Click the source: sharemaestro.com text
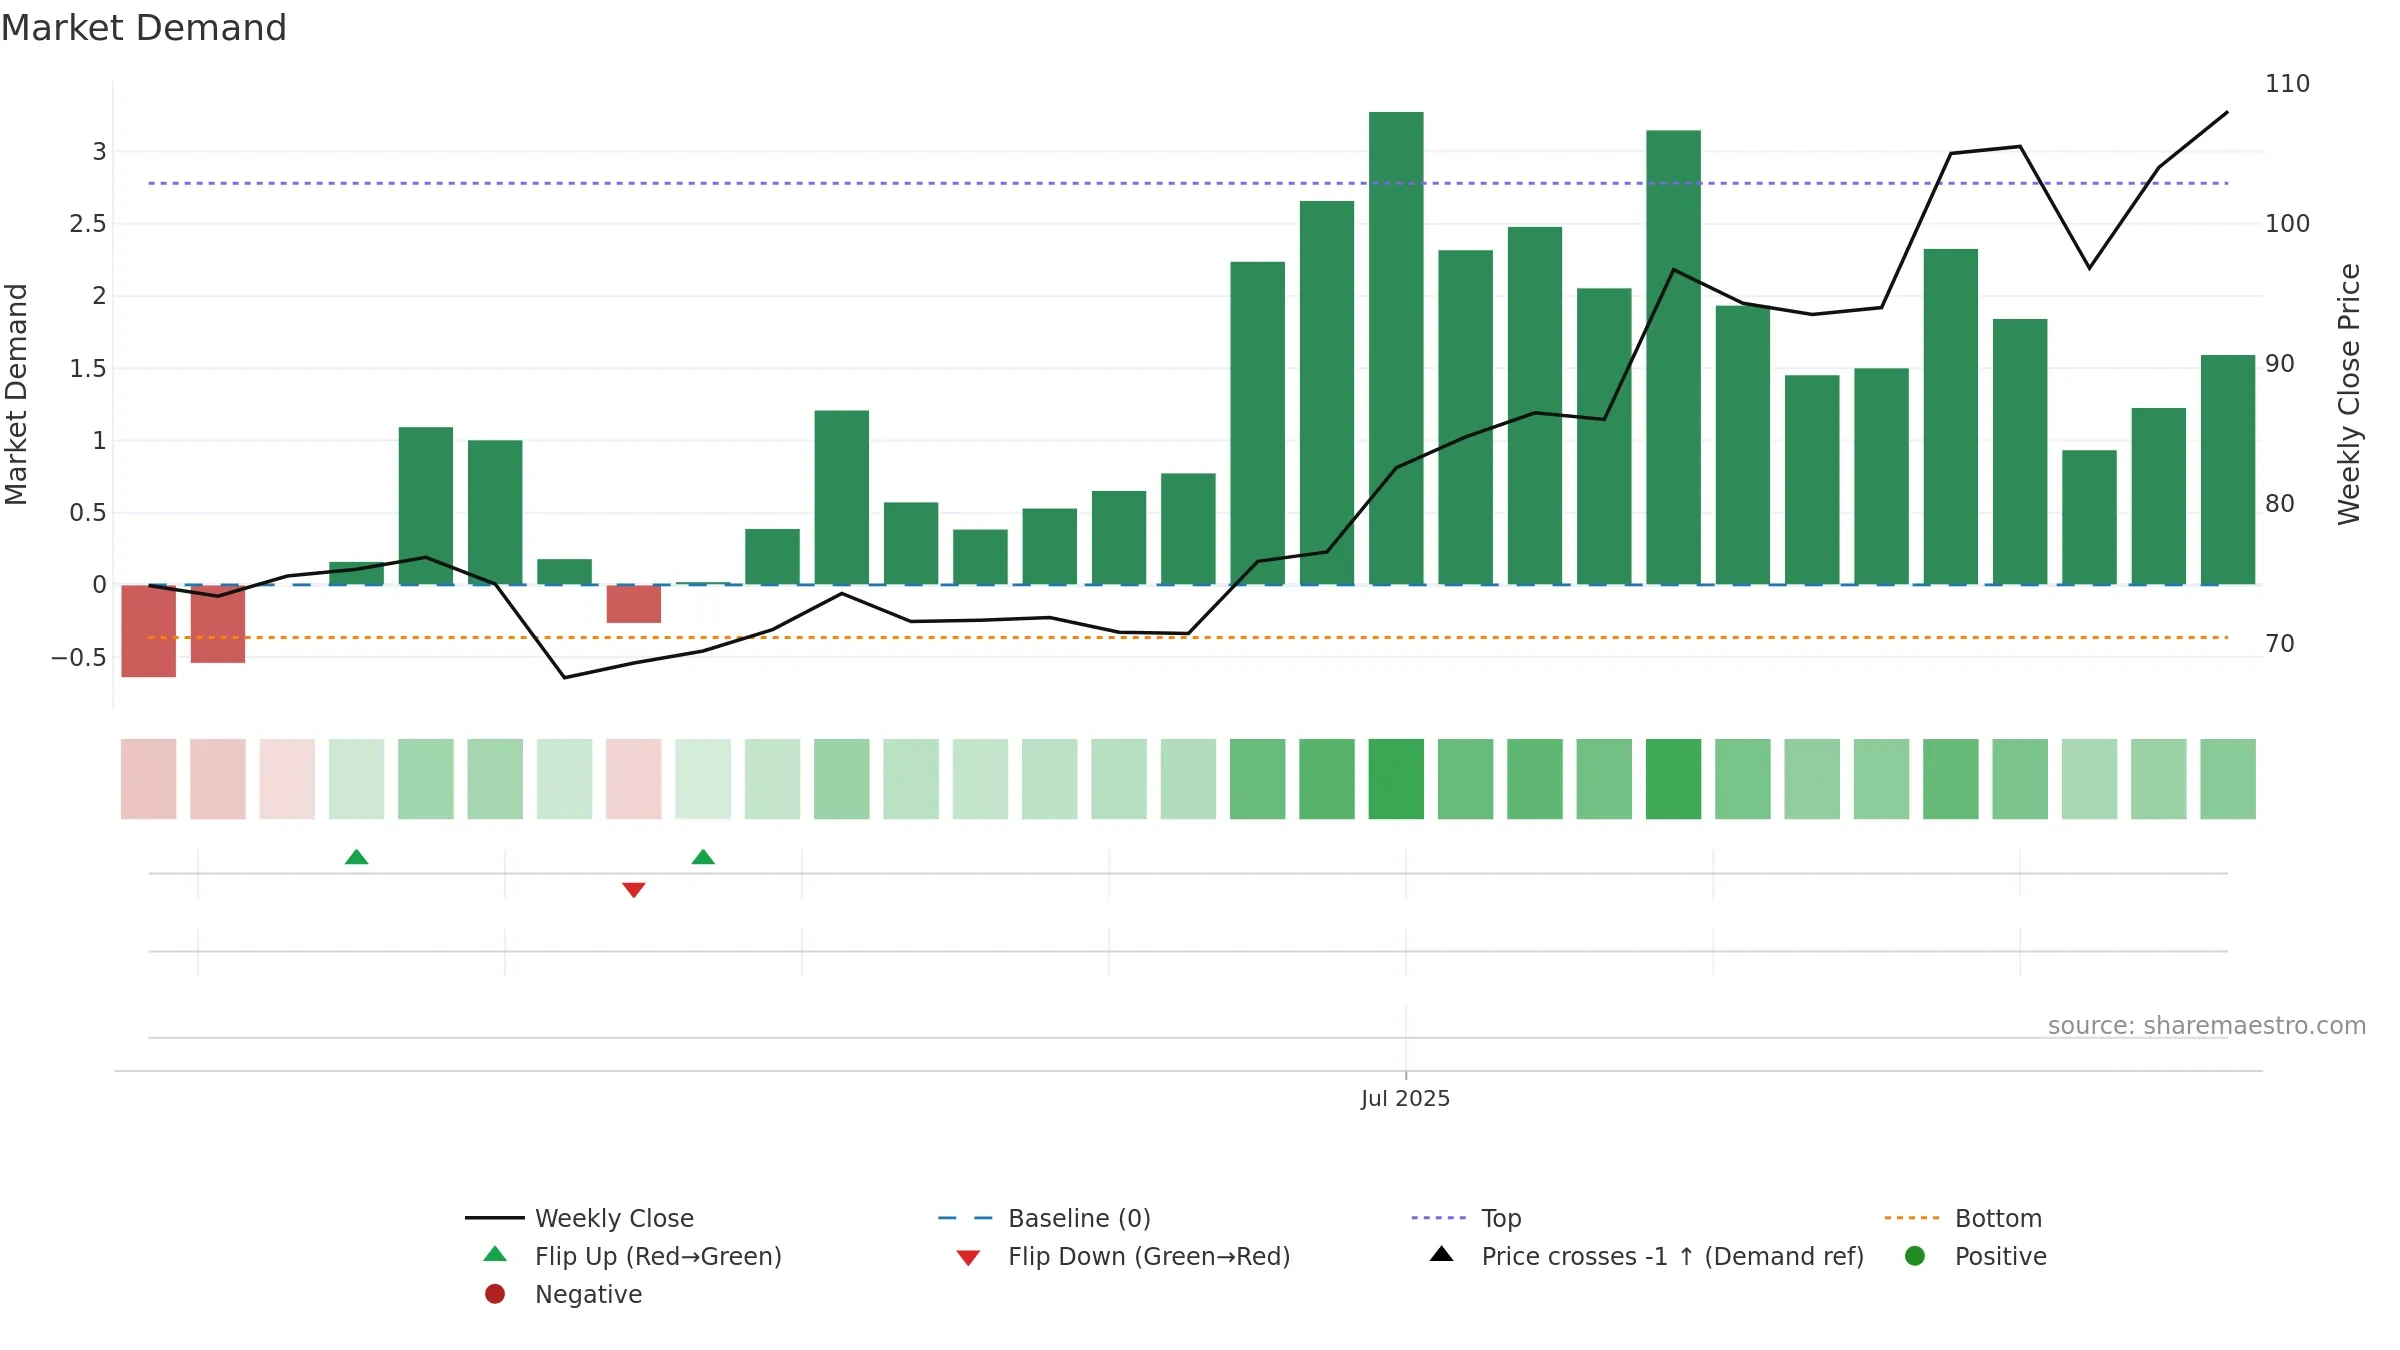The width and height of the screenshot is (2400, 1350). 2207,1026
